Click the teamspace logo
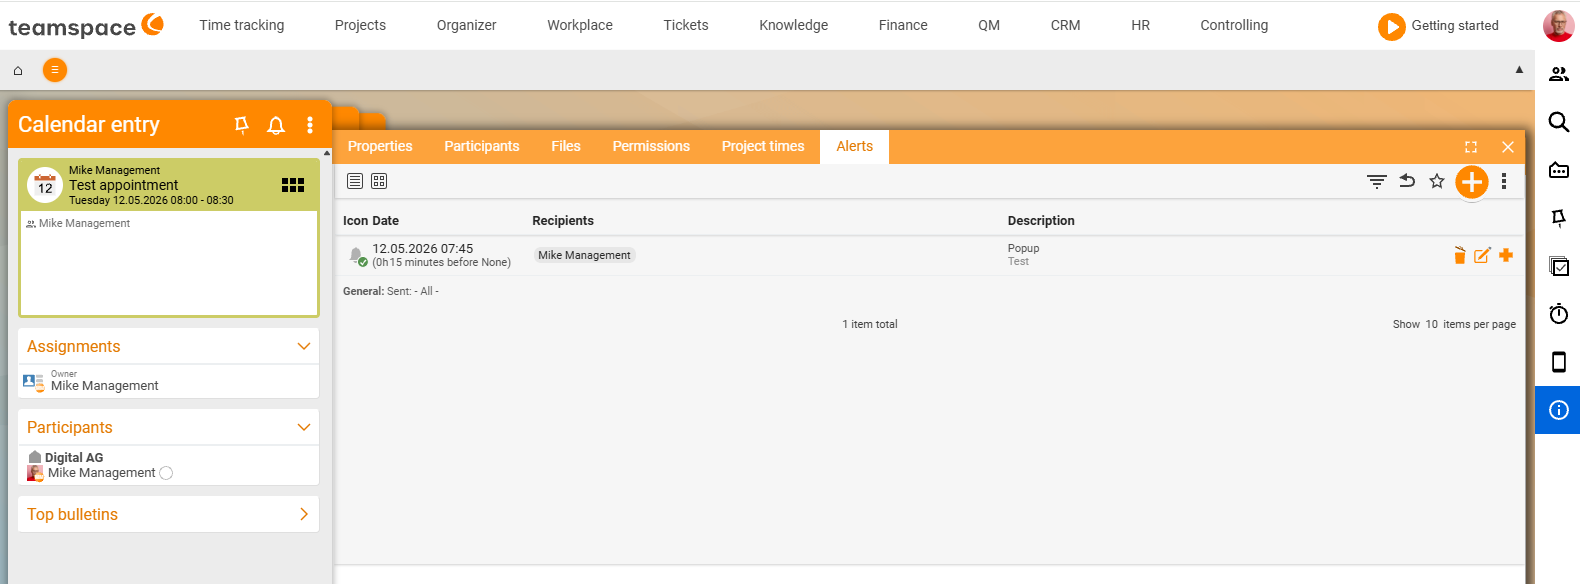The width and height of the screenshot is (1580, 584). point(86,26)
